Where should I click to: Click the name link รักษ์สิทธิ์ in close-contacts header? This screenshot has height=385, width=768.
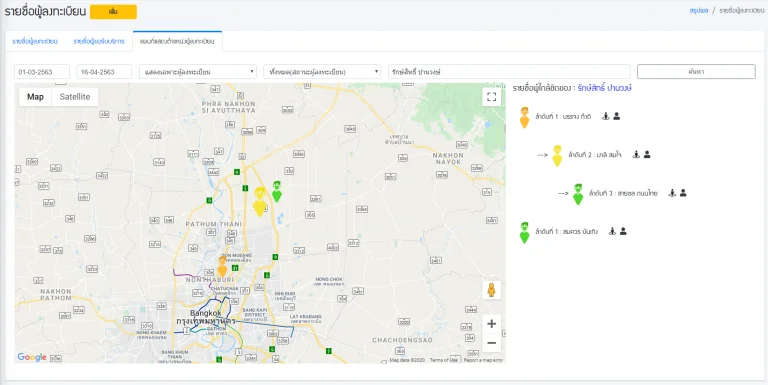pos(604,88)
